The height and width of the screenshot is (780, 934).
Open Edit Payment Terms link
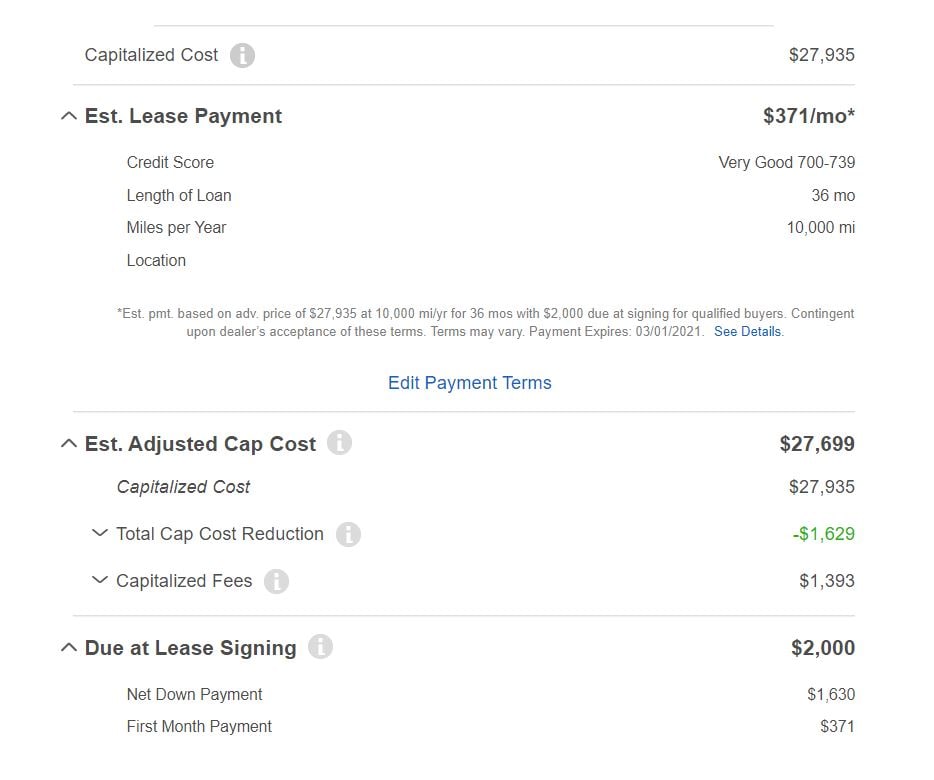[x=469, y=383]
